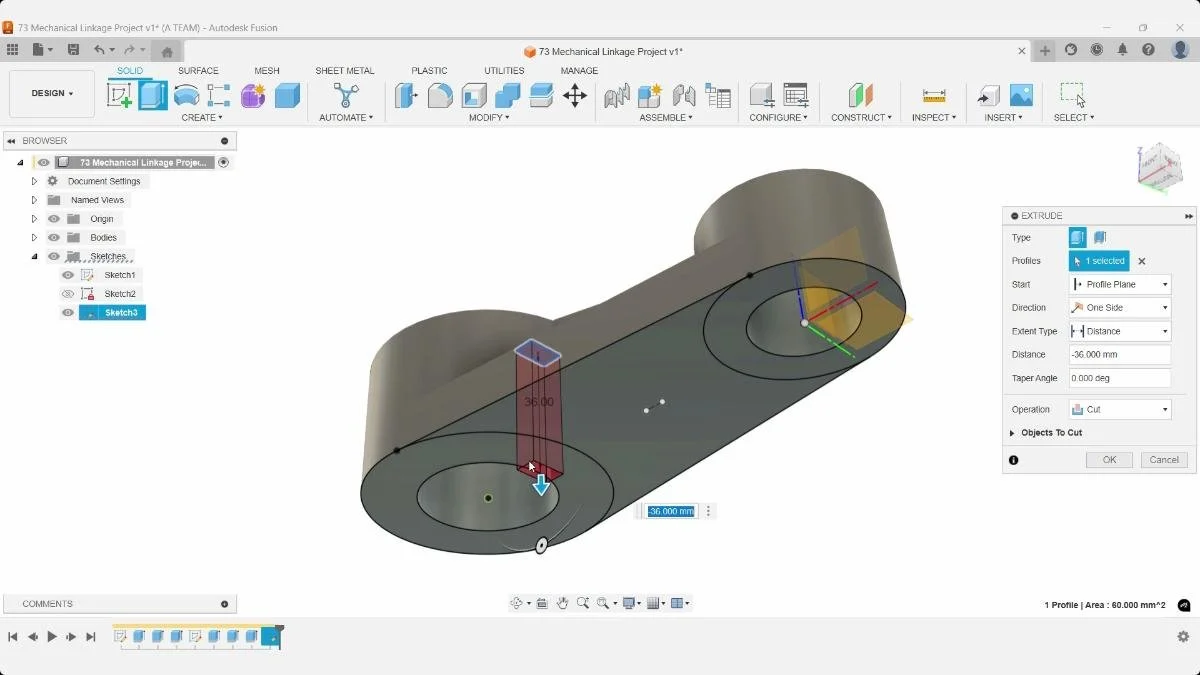Click OK in the Extrude dialog
Viewport: 1200px width, 675px height.
(1109, 460)
